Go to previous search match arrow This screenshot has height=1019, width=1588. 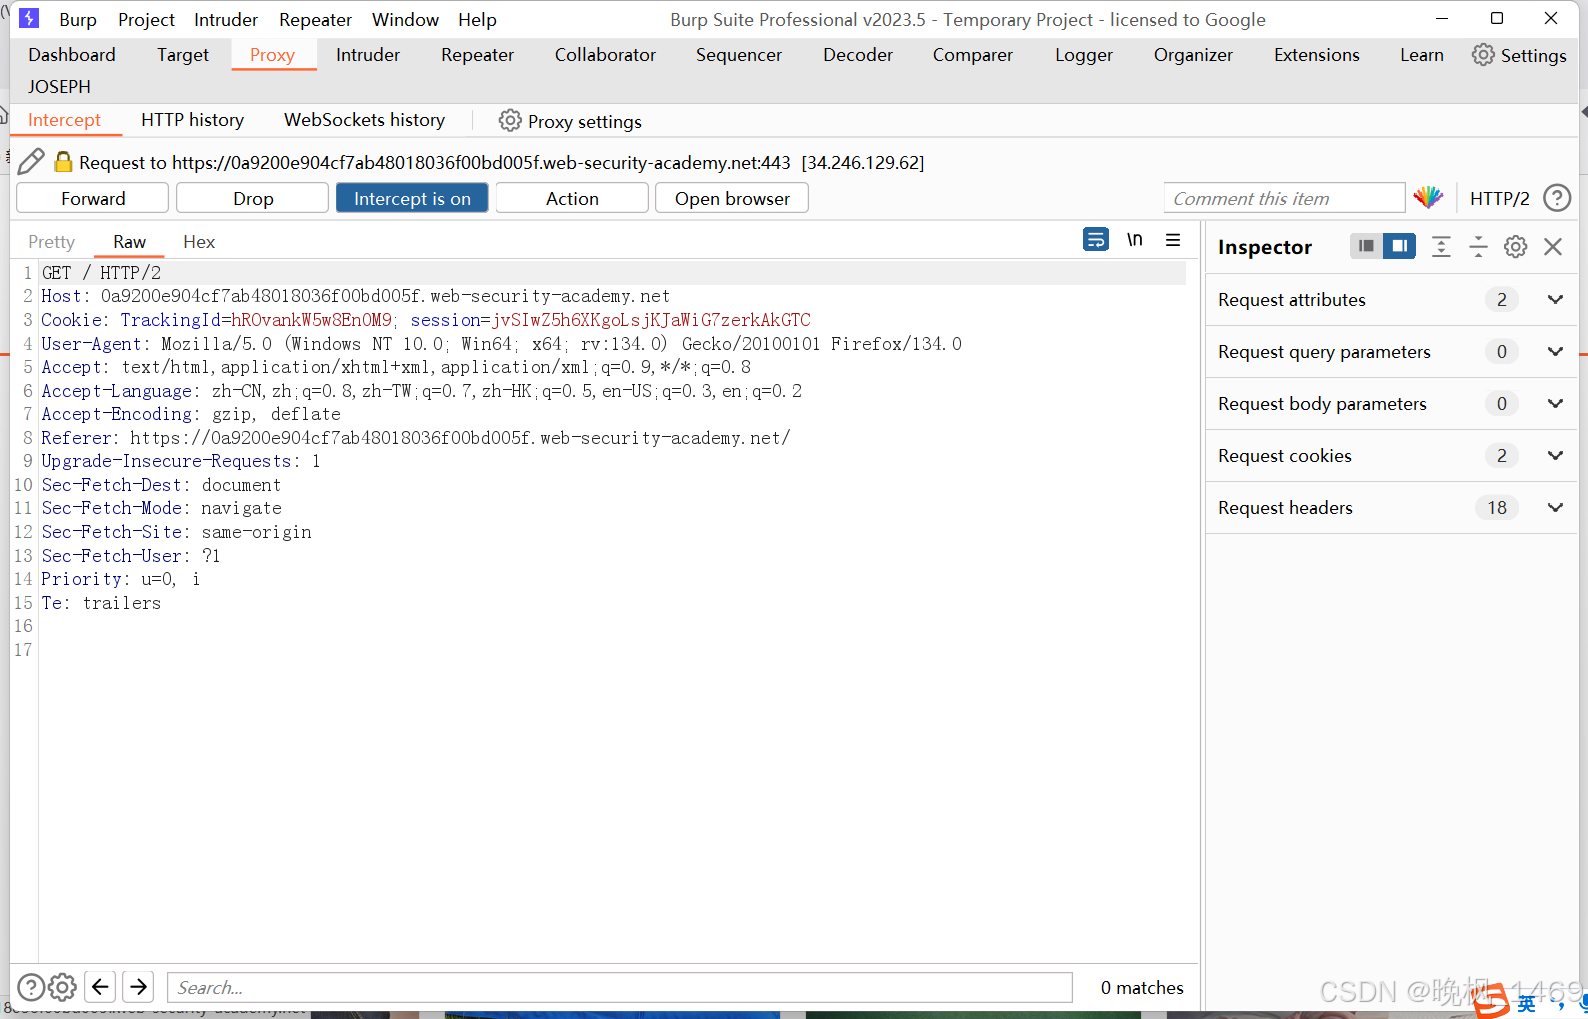tap(100, 987)
